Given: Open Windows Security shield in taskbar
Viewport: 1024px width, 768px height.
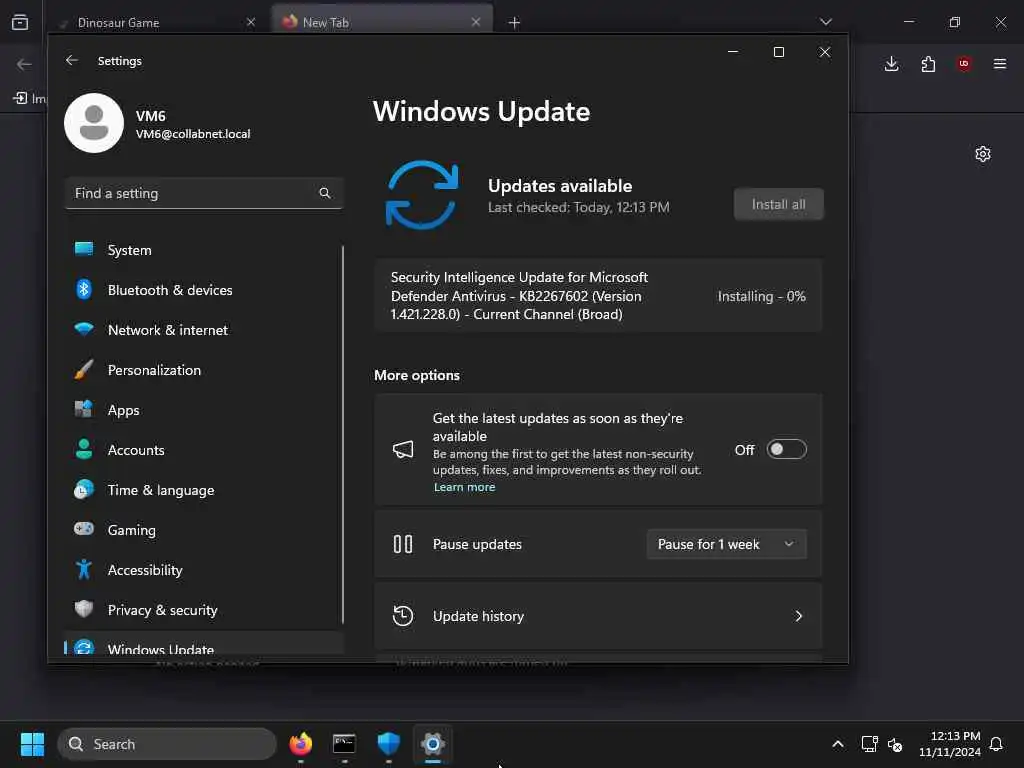Looking at the screenshot, I should (x=389, y=744).
